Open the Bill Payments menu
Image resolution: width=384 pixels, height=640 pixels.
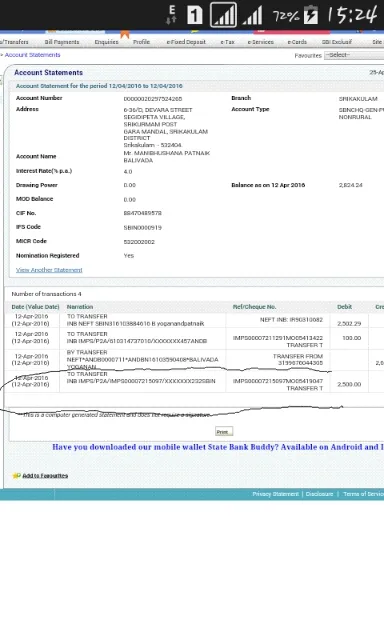coord(62,42)
